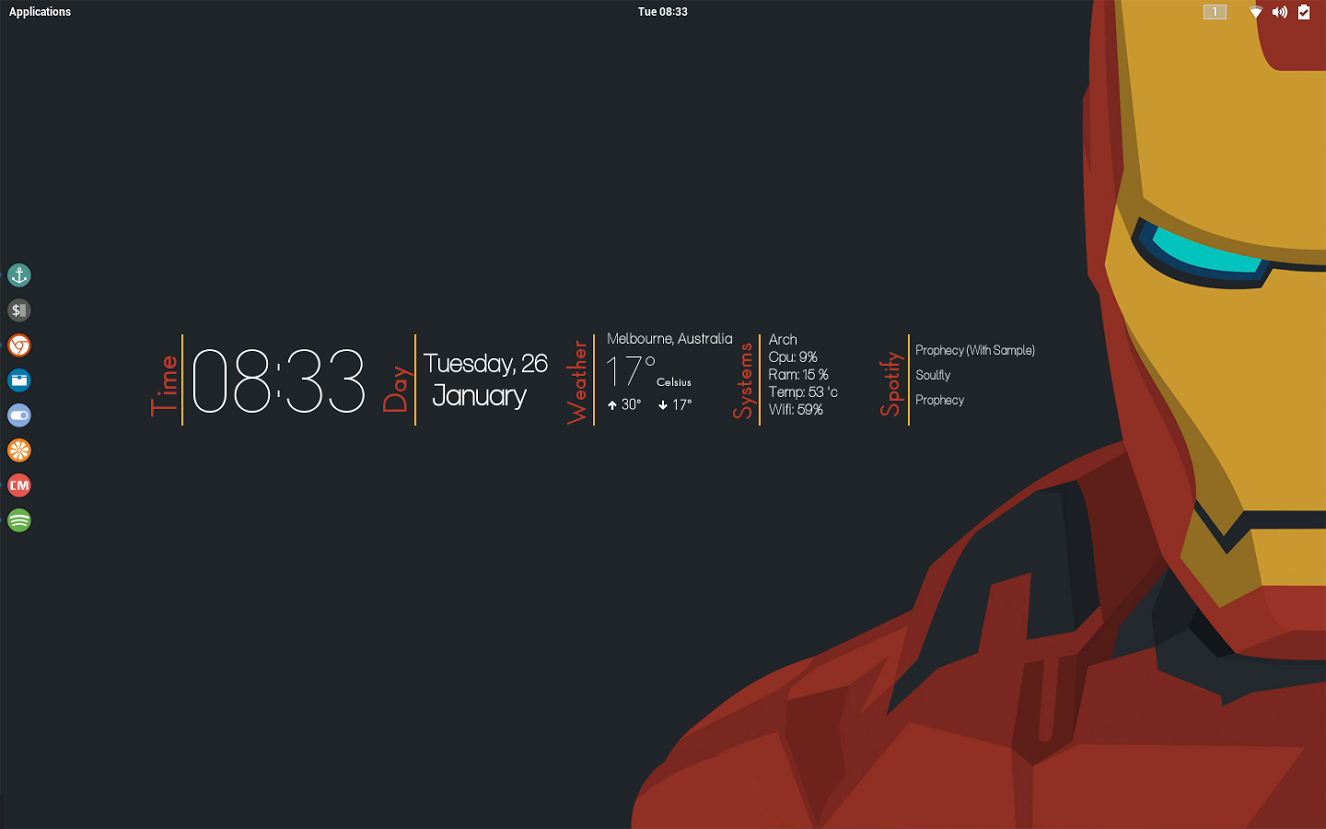The image size is (1326, 829).
Task: Click the Tue 08:33 panel clock
Action: pyautogui.click(x=663, y=12)
